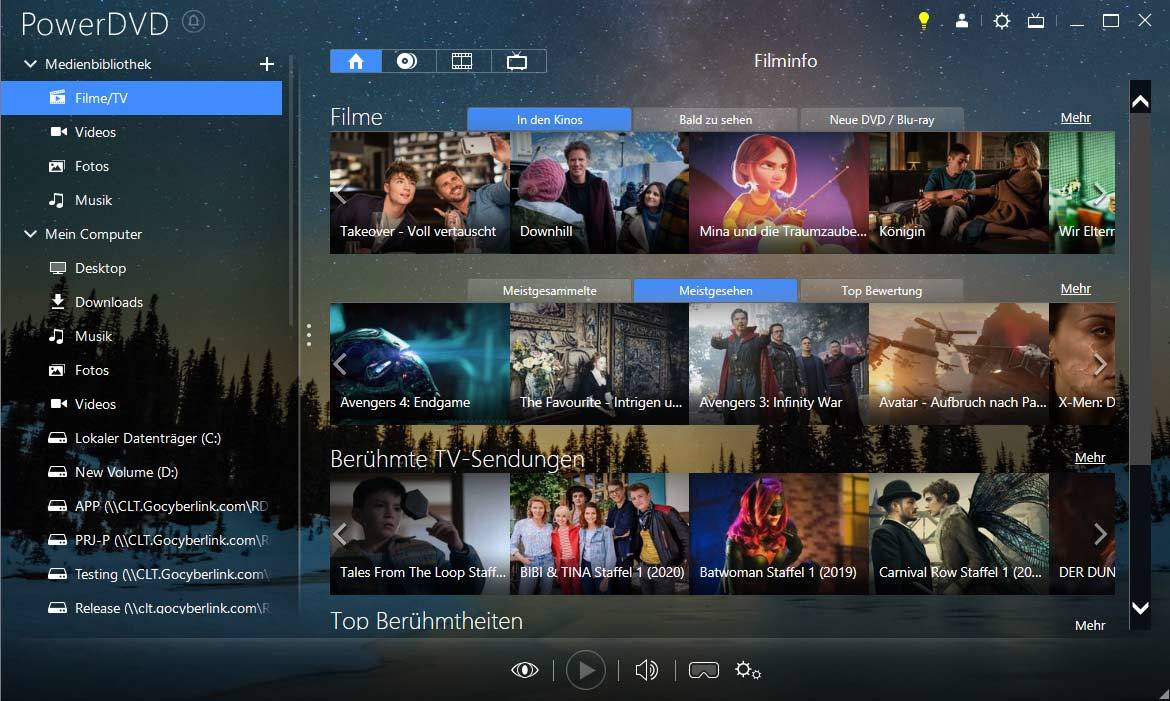Select the film strip icon tab
1170x701 pixels.
[x=463, y=61]
